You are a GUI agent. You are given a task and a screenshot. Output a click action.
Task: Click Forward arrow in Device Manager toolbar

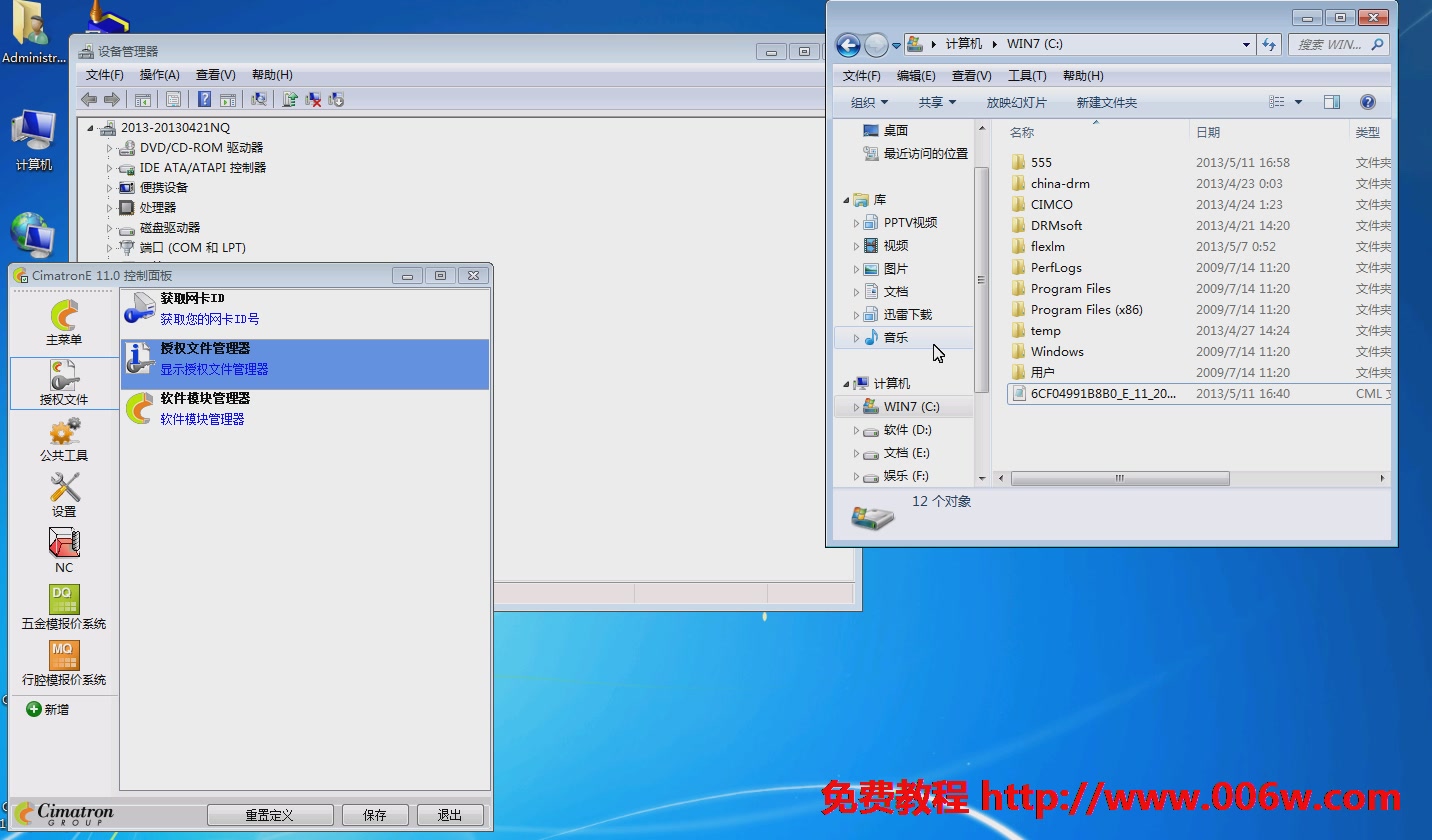pyautogui.click(x=112, y=99)
